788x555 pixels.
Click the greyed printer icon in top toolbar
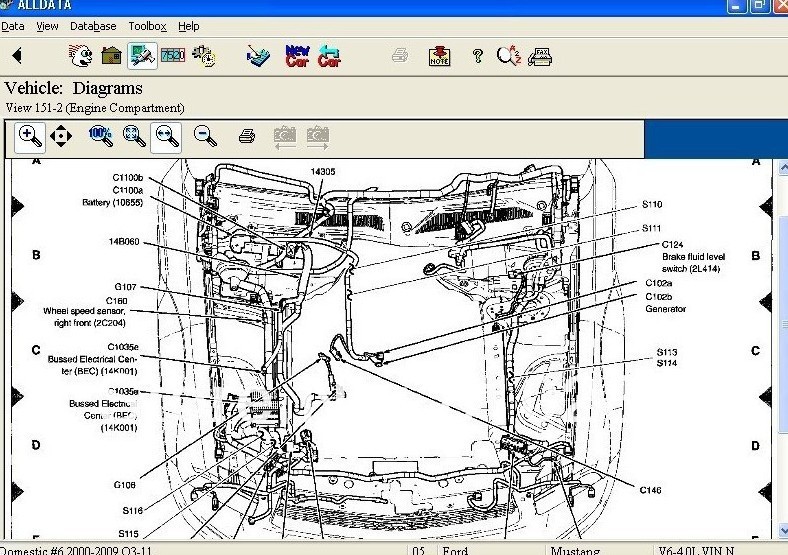pos(400,55)
